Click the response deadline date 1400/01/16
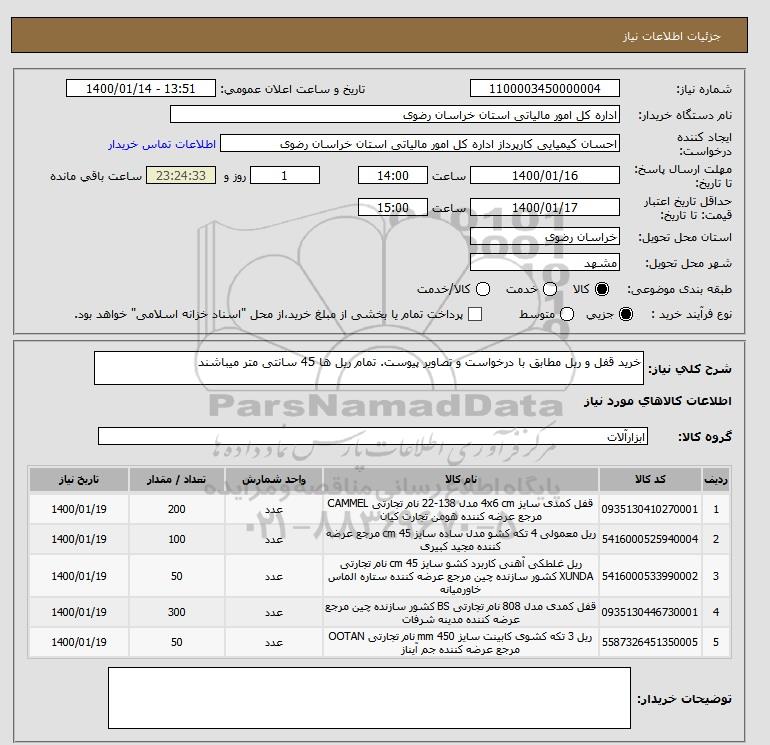The height and width of the screenshot is (745, 770). [x=545, y=175]
